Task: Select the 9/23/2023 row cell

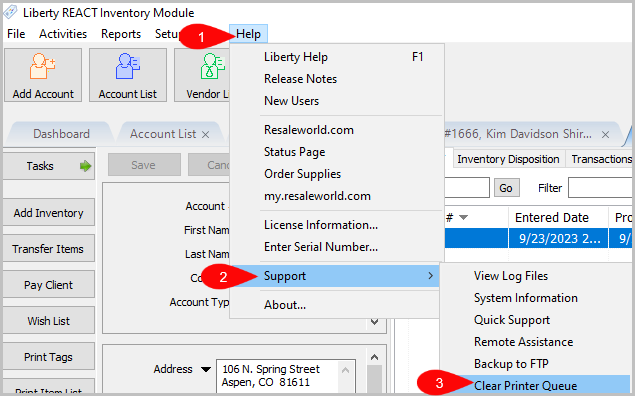Action: pos(558,238)
